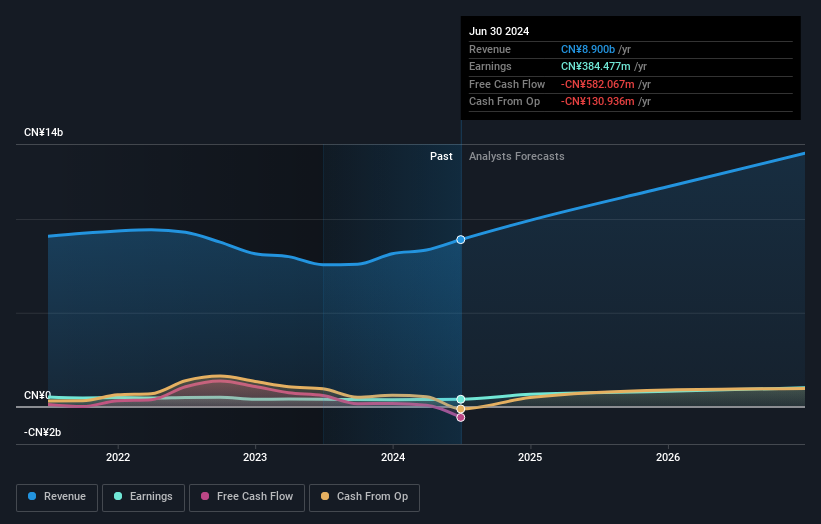
Task: Select the 2023 x-axis label
Action: click(255, 458)
